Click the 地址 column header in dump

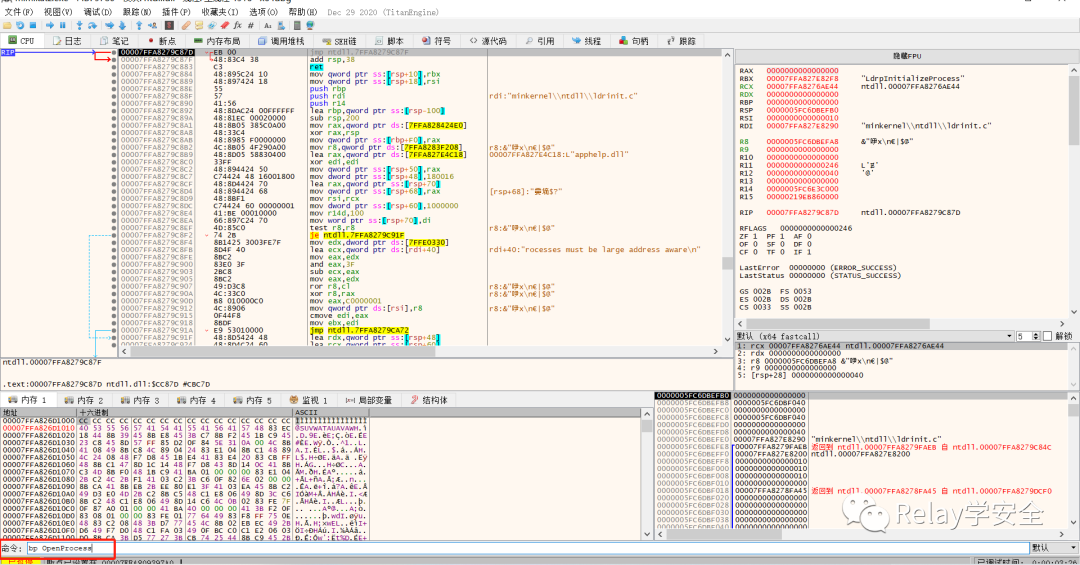pos(39,412)
